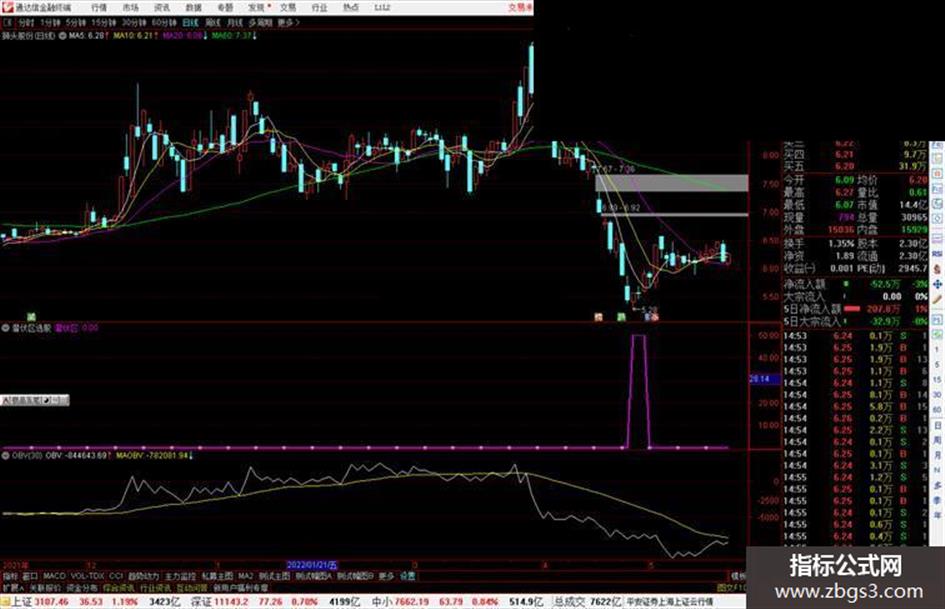This screenshot has height=609, width=945.
Task: Open the 资讯 menu
Action: 162,7
